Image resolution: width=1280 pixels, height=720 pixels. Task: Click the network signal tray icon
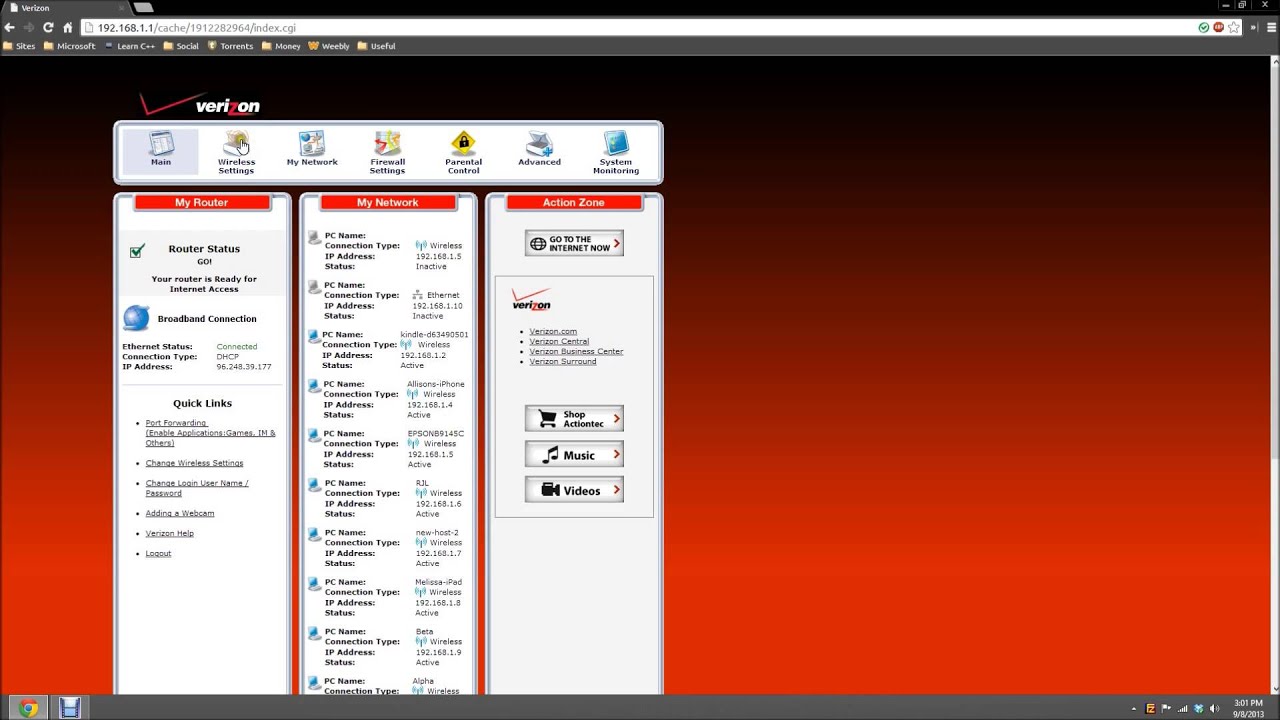point(1182,709)
